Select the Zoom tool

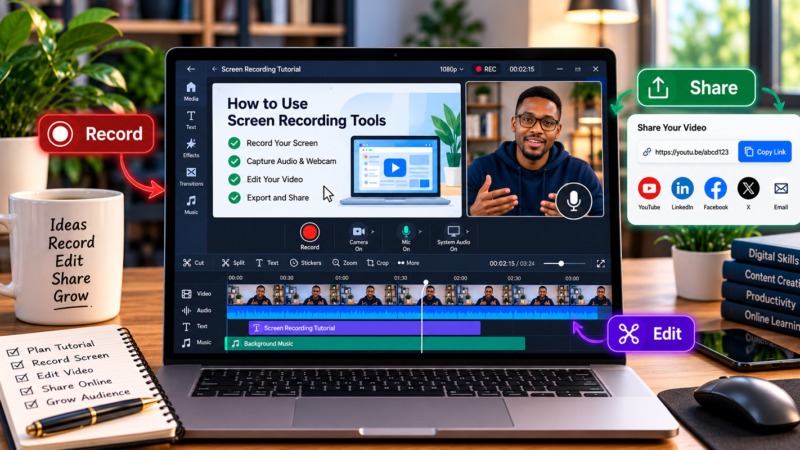coord(344,263)
